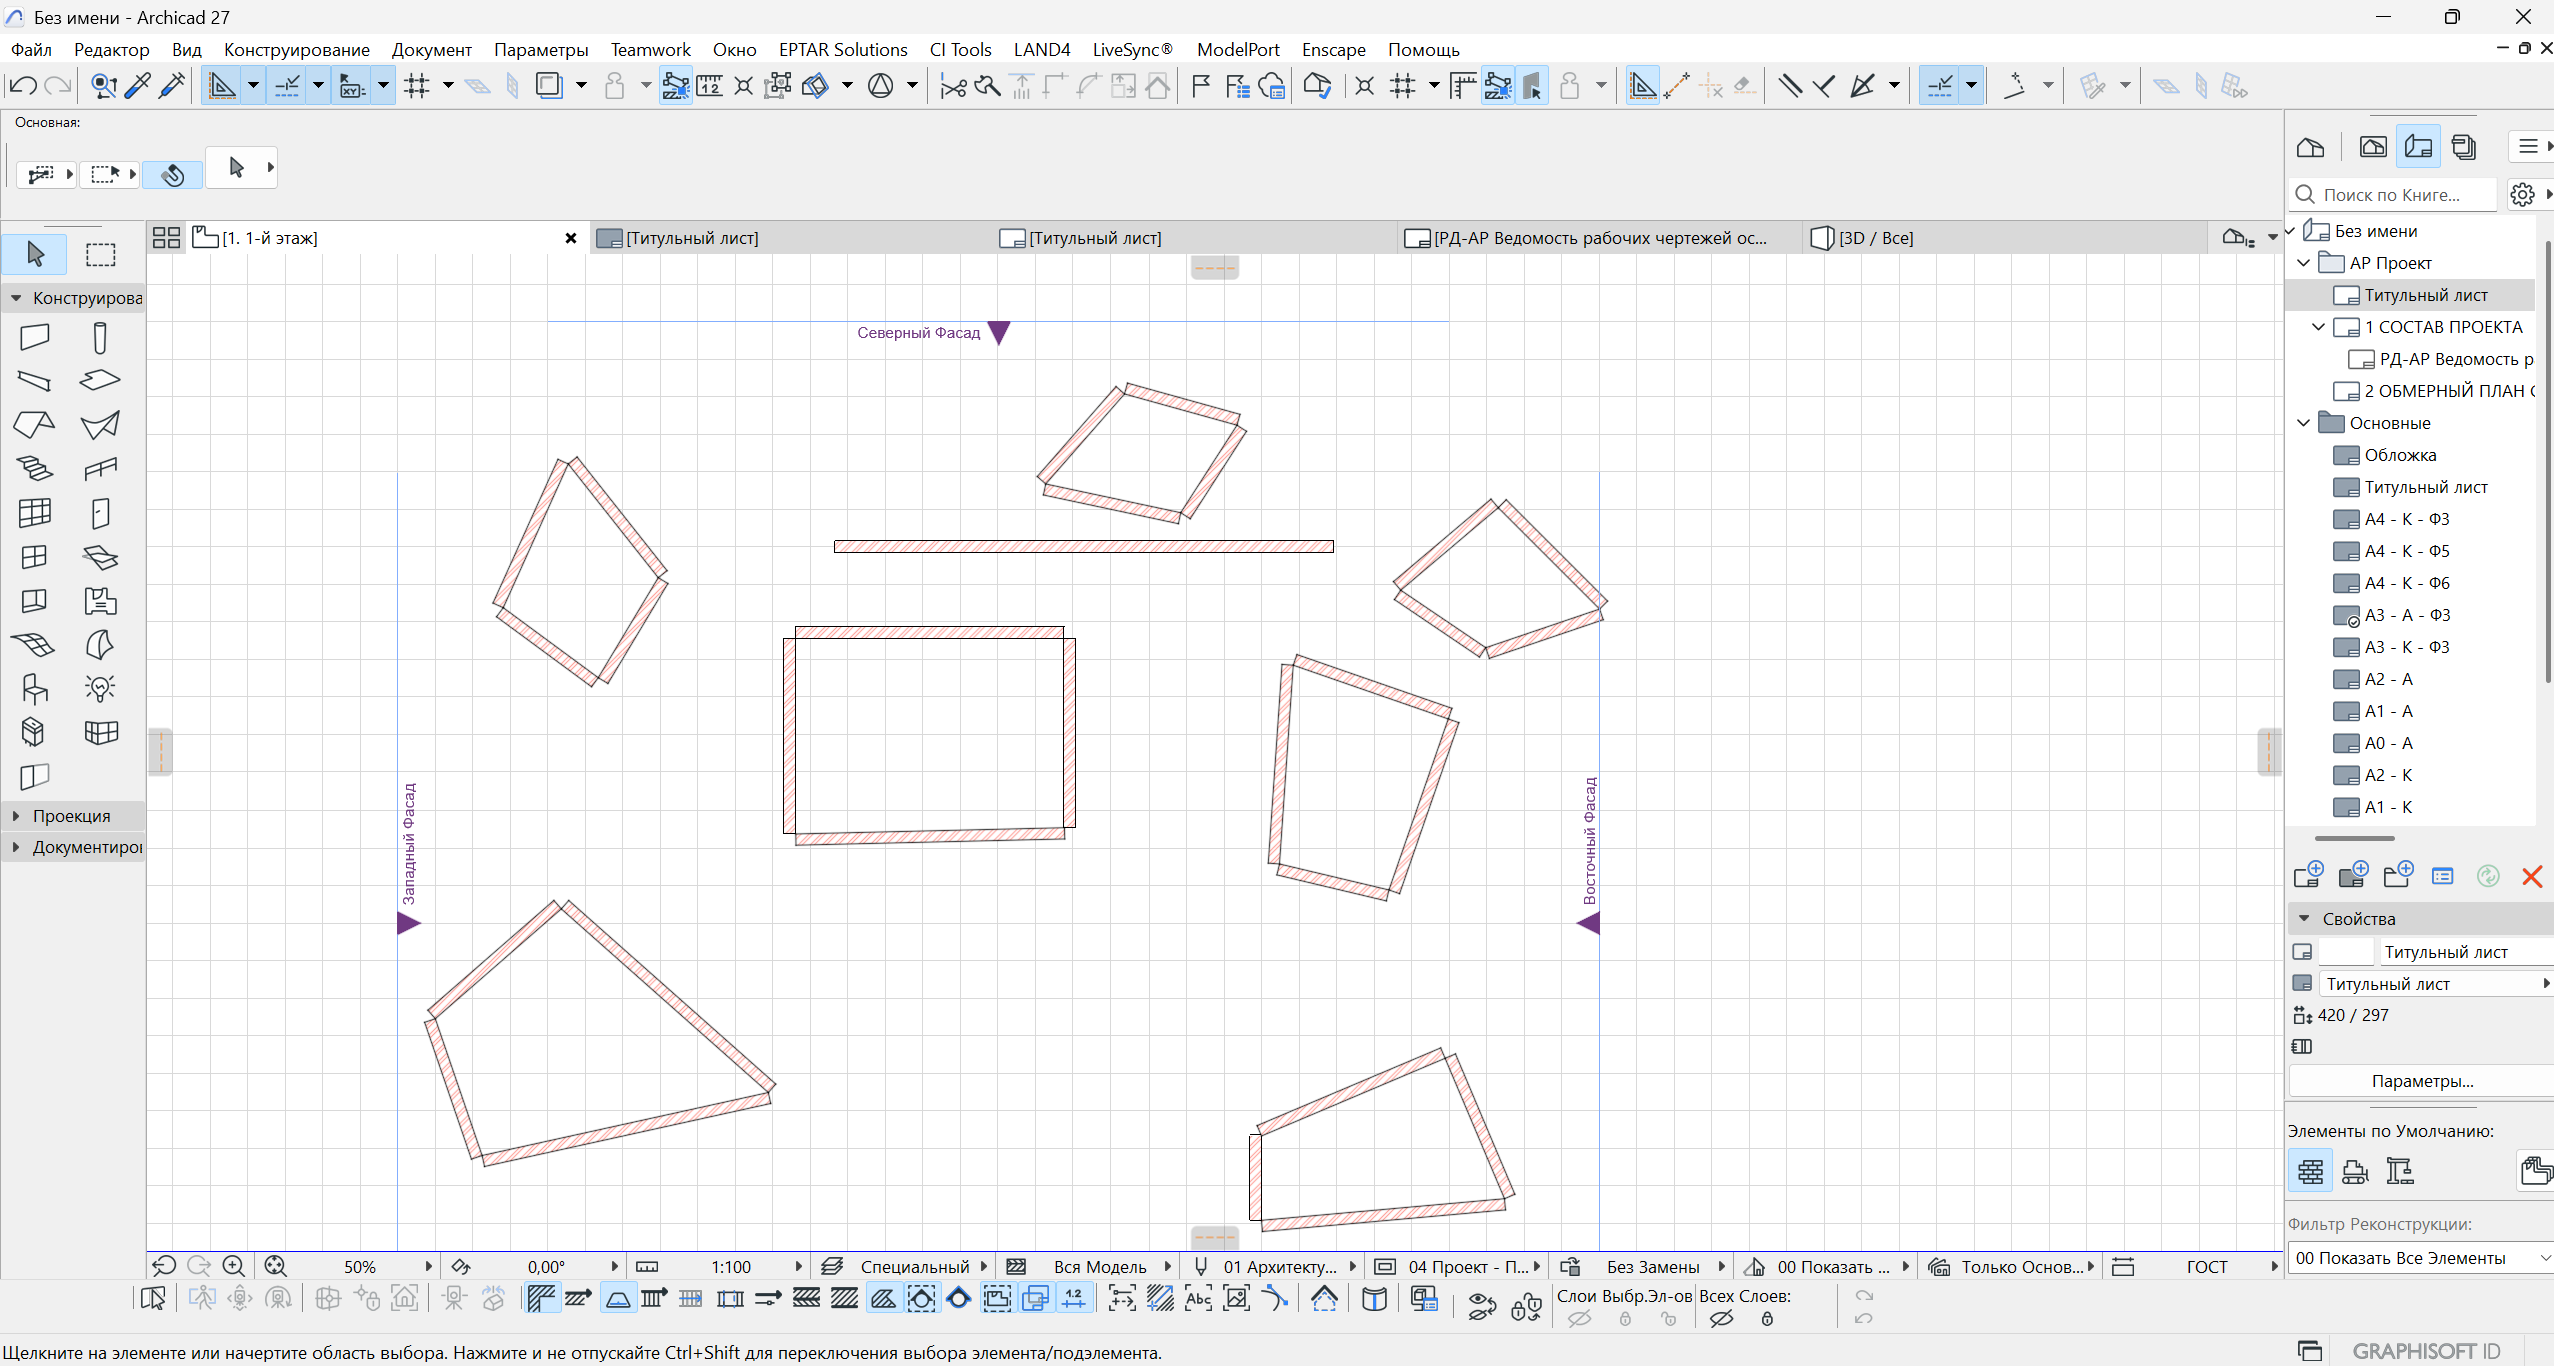
Task: Open View Map in Navigator
Action: tap(2373, 147)
